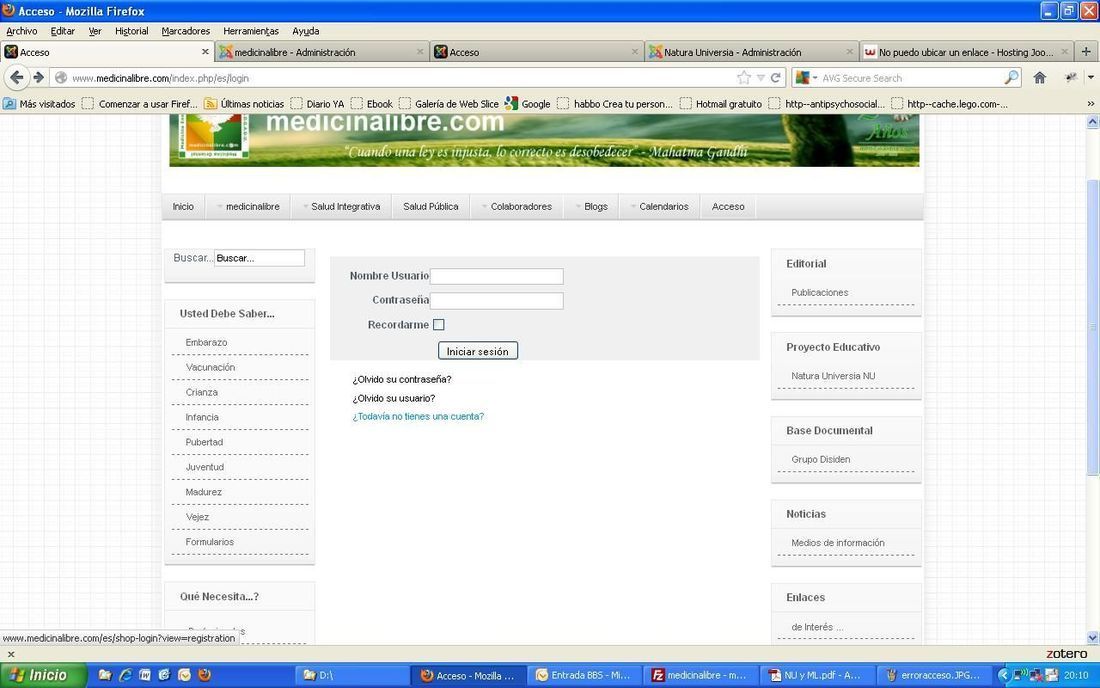Click the Nombre Usuario input field

(x=497, y=276)
